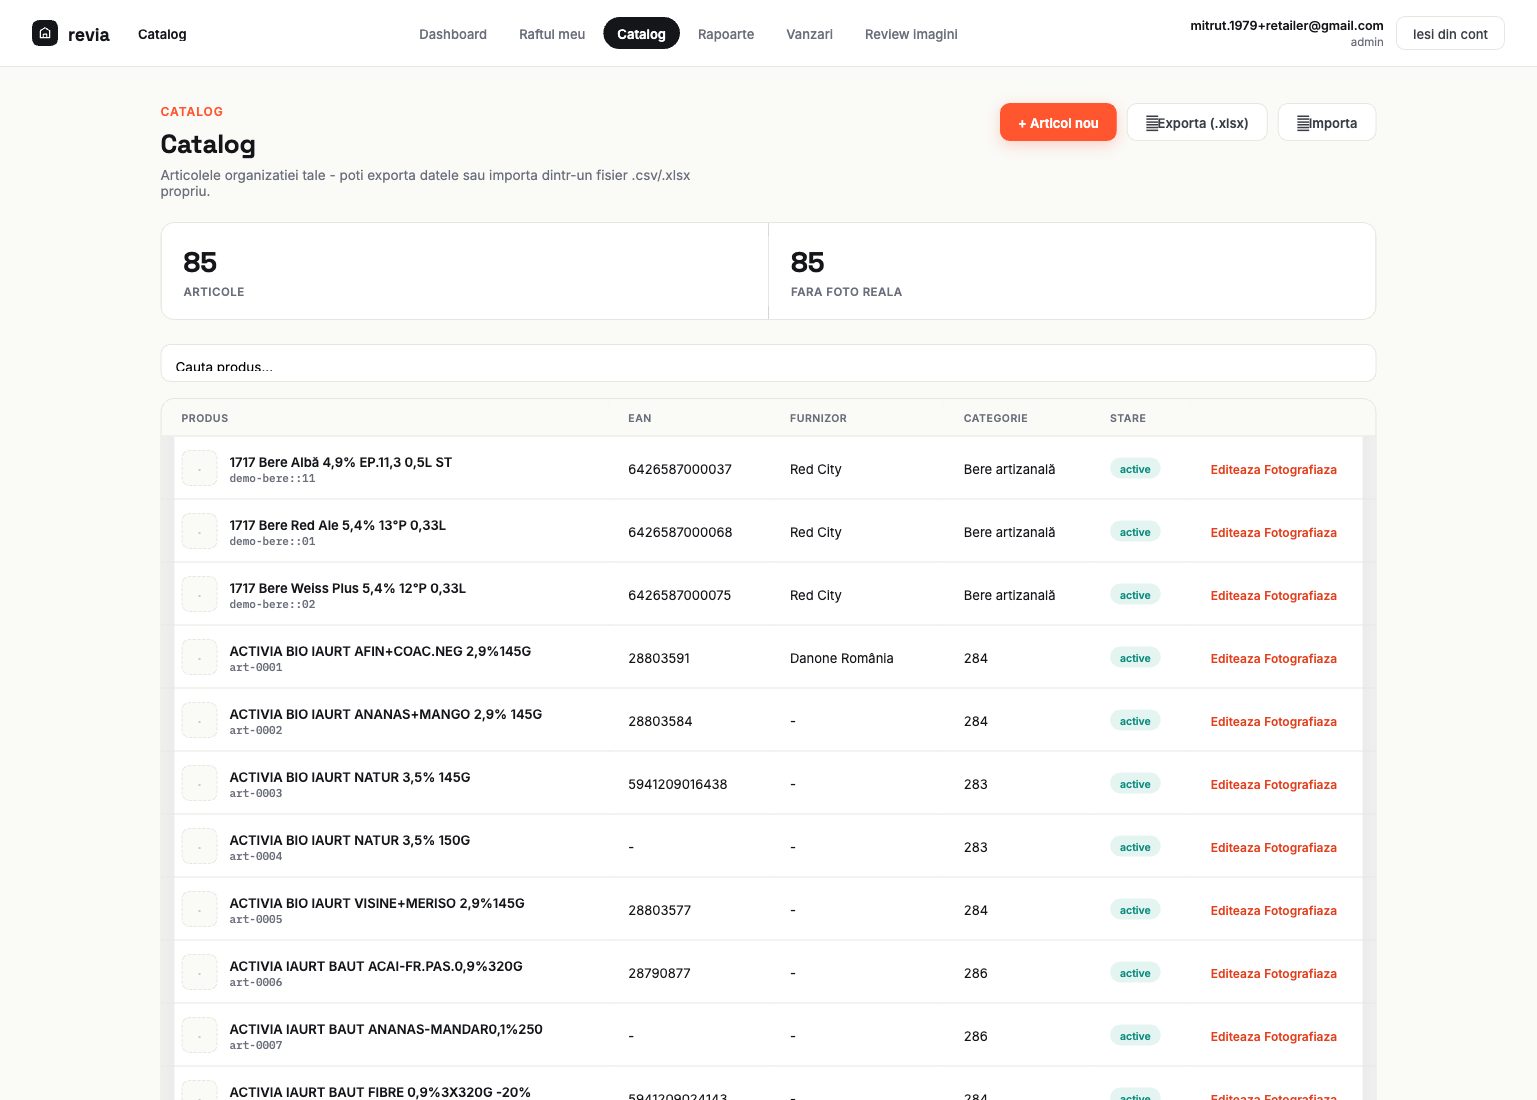Image resolution: width=1537 pixels, height=1100 pixels.
Task: Add a new item with Articol nou
Action: [1058, 123]
